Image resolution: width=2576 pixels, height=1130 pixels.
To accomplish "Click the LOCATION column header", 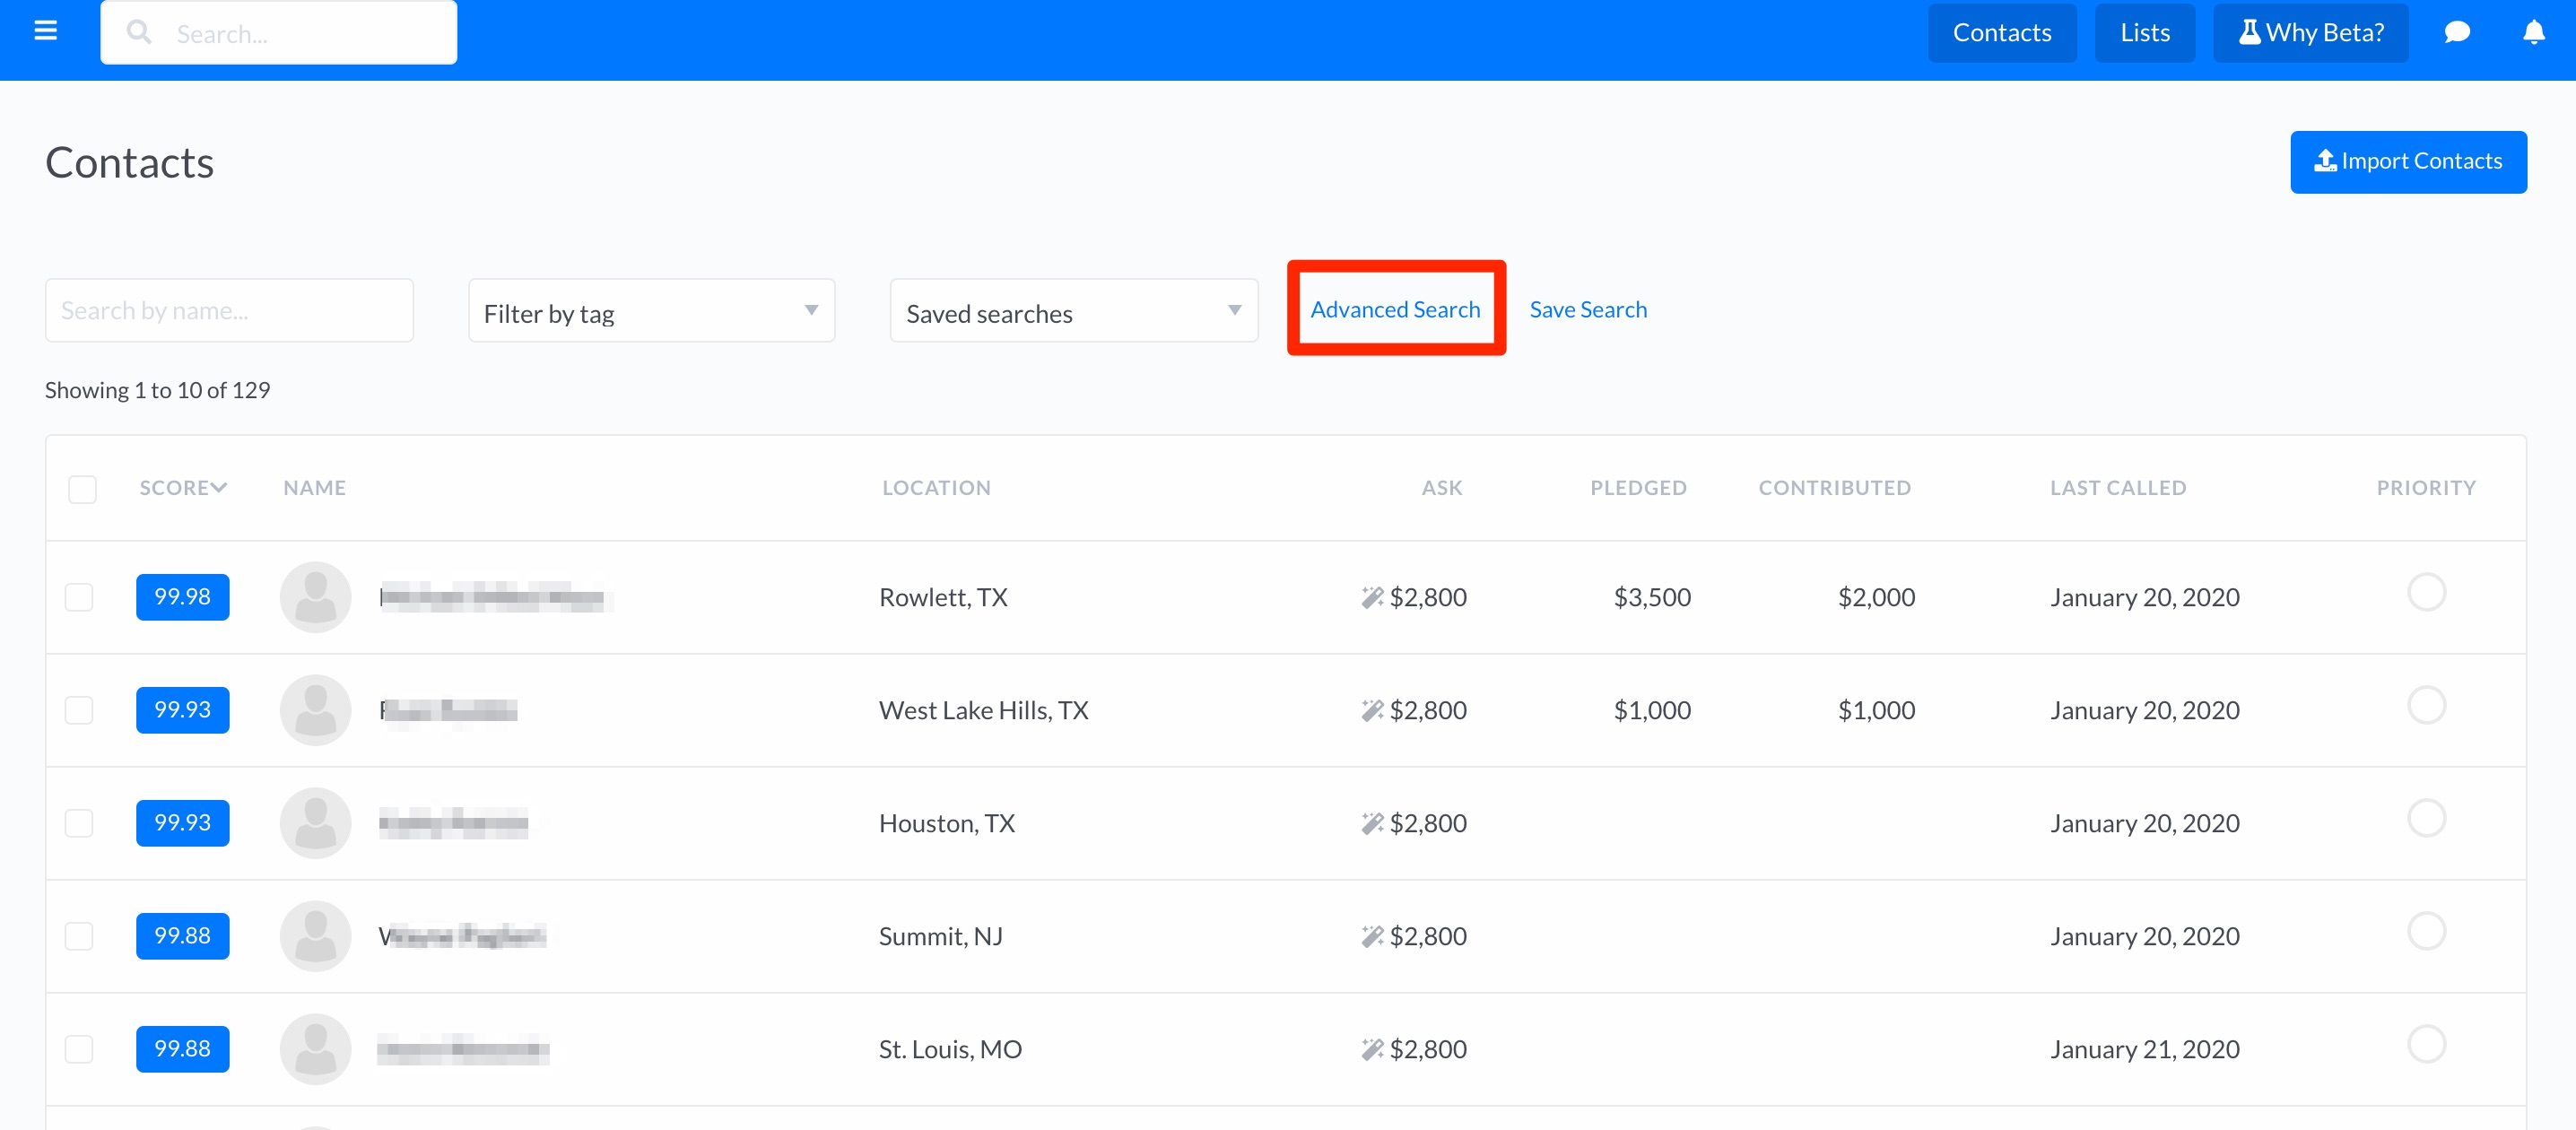I will pos(936,488).
